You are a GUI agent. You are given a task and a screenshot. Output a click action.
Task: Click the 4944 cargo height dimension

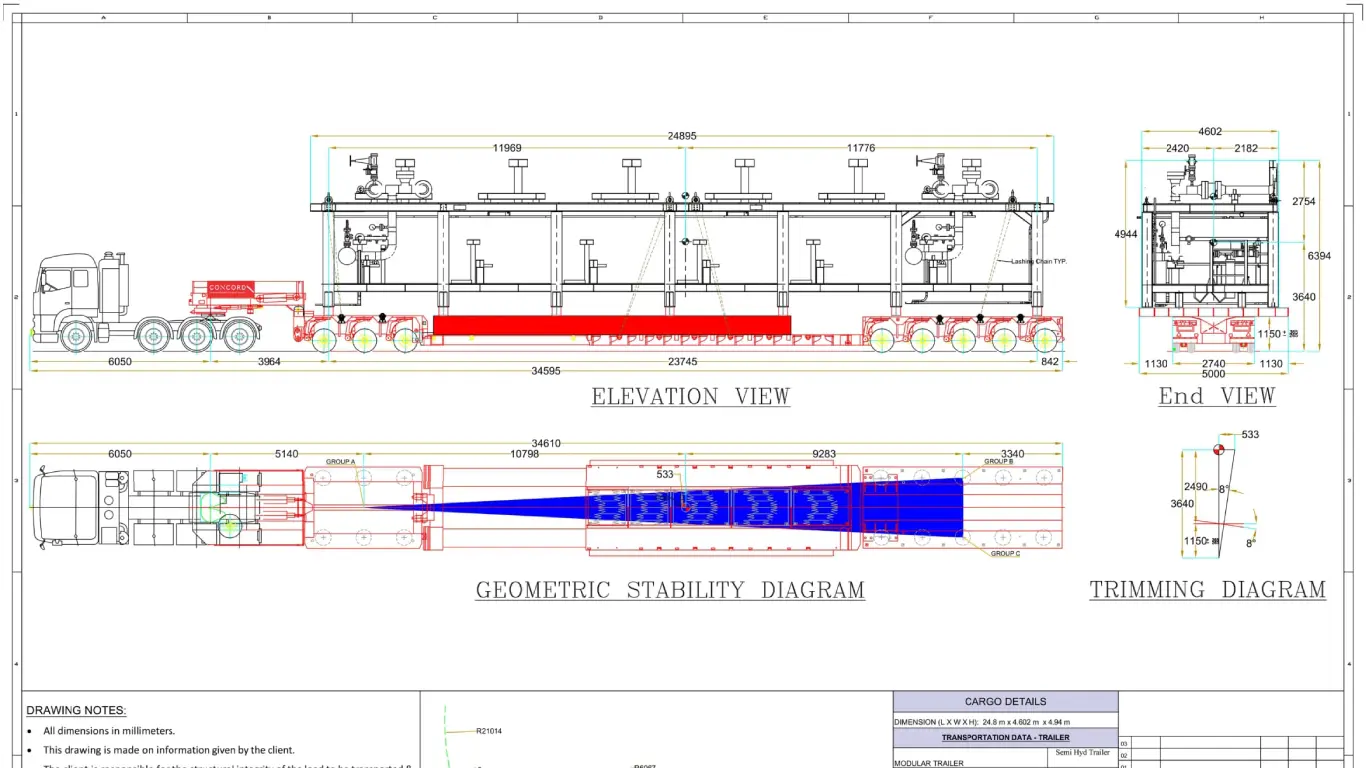tap(1125, 234)
